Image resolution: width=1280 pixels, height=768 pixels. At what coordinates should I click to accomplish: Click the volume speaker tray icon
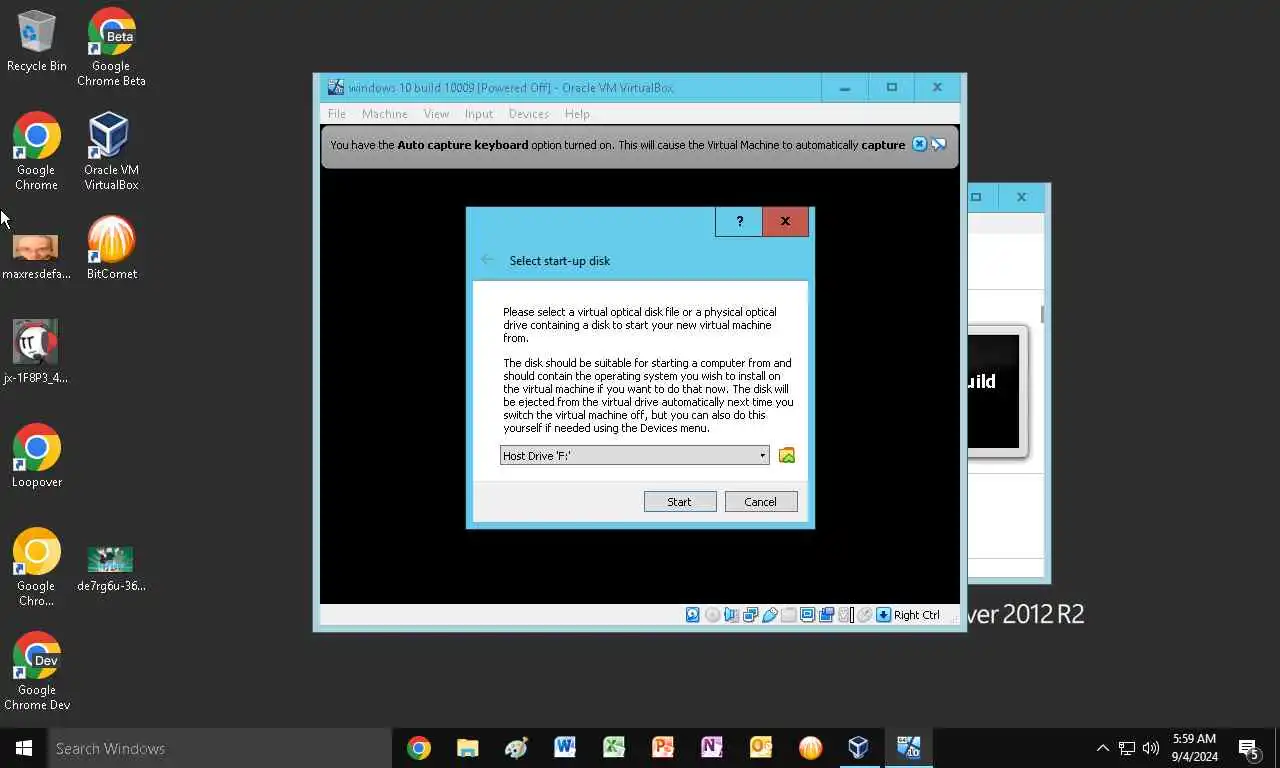(x=1151, y=748)
